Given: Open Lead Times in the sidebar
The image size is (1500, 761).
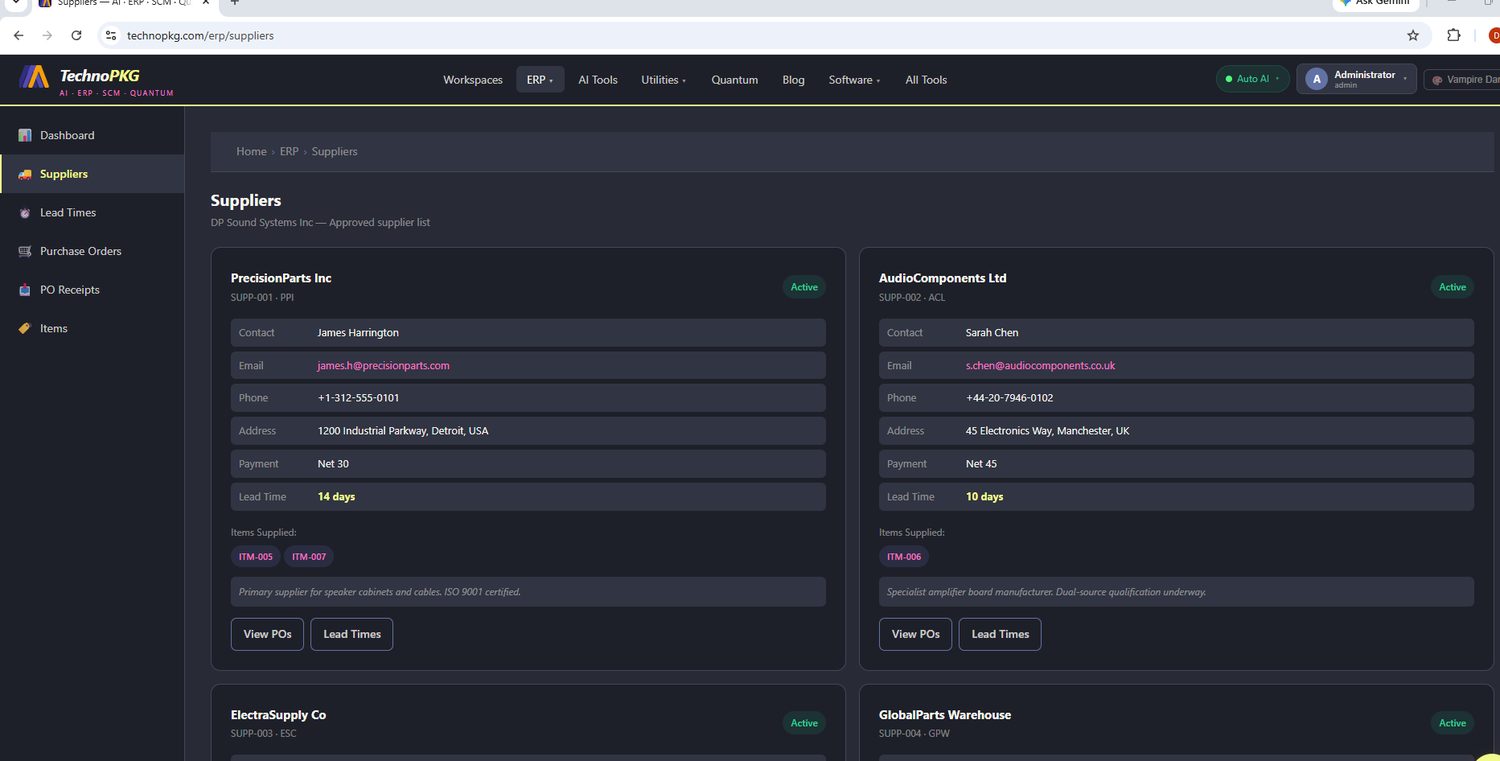Looking at the screenshot, I should 92,213.
